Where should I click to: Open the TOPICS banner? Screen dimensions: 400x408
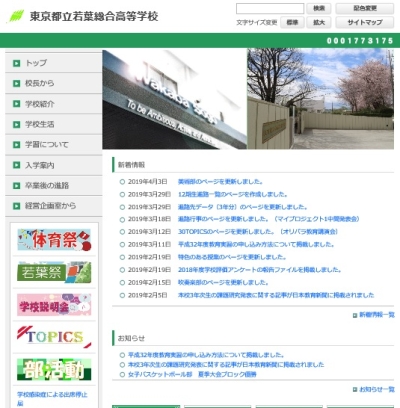(54, 337)
